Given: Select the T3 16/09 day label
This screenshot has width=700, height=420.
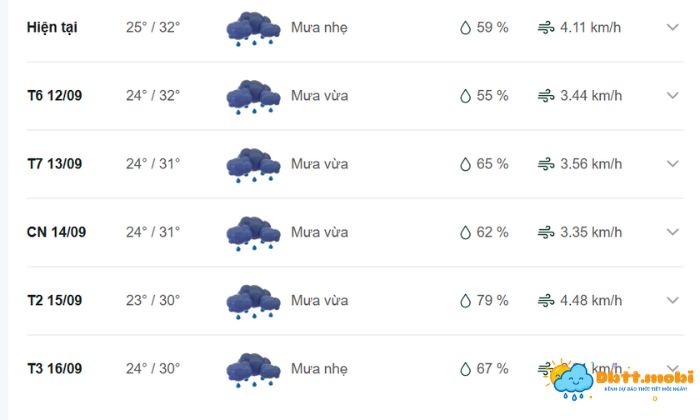Looking at the screenshot, I should tap(55, 369).
